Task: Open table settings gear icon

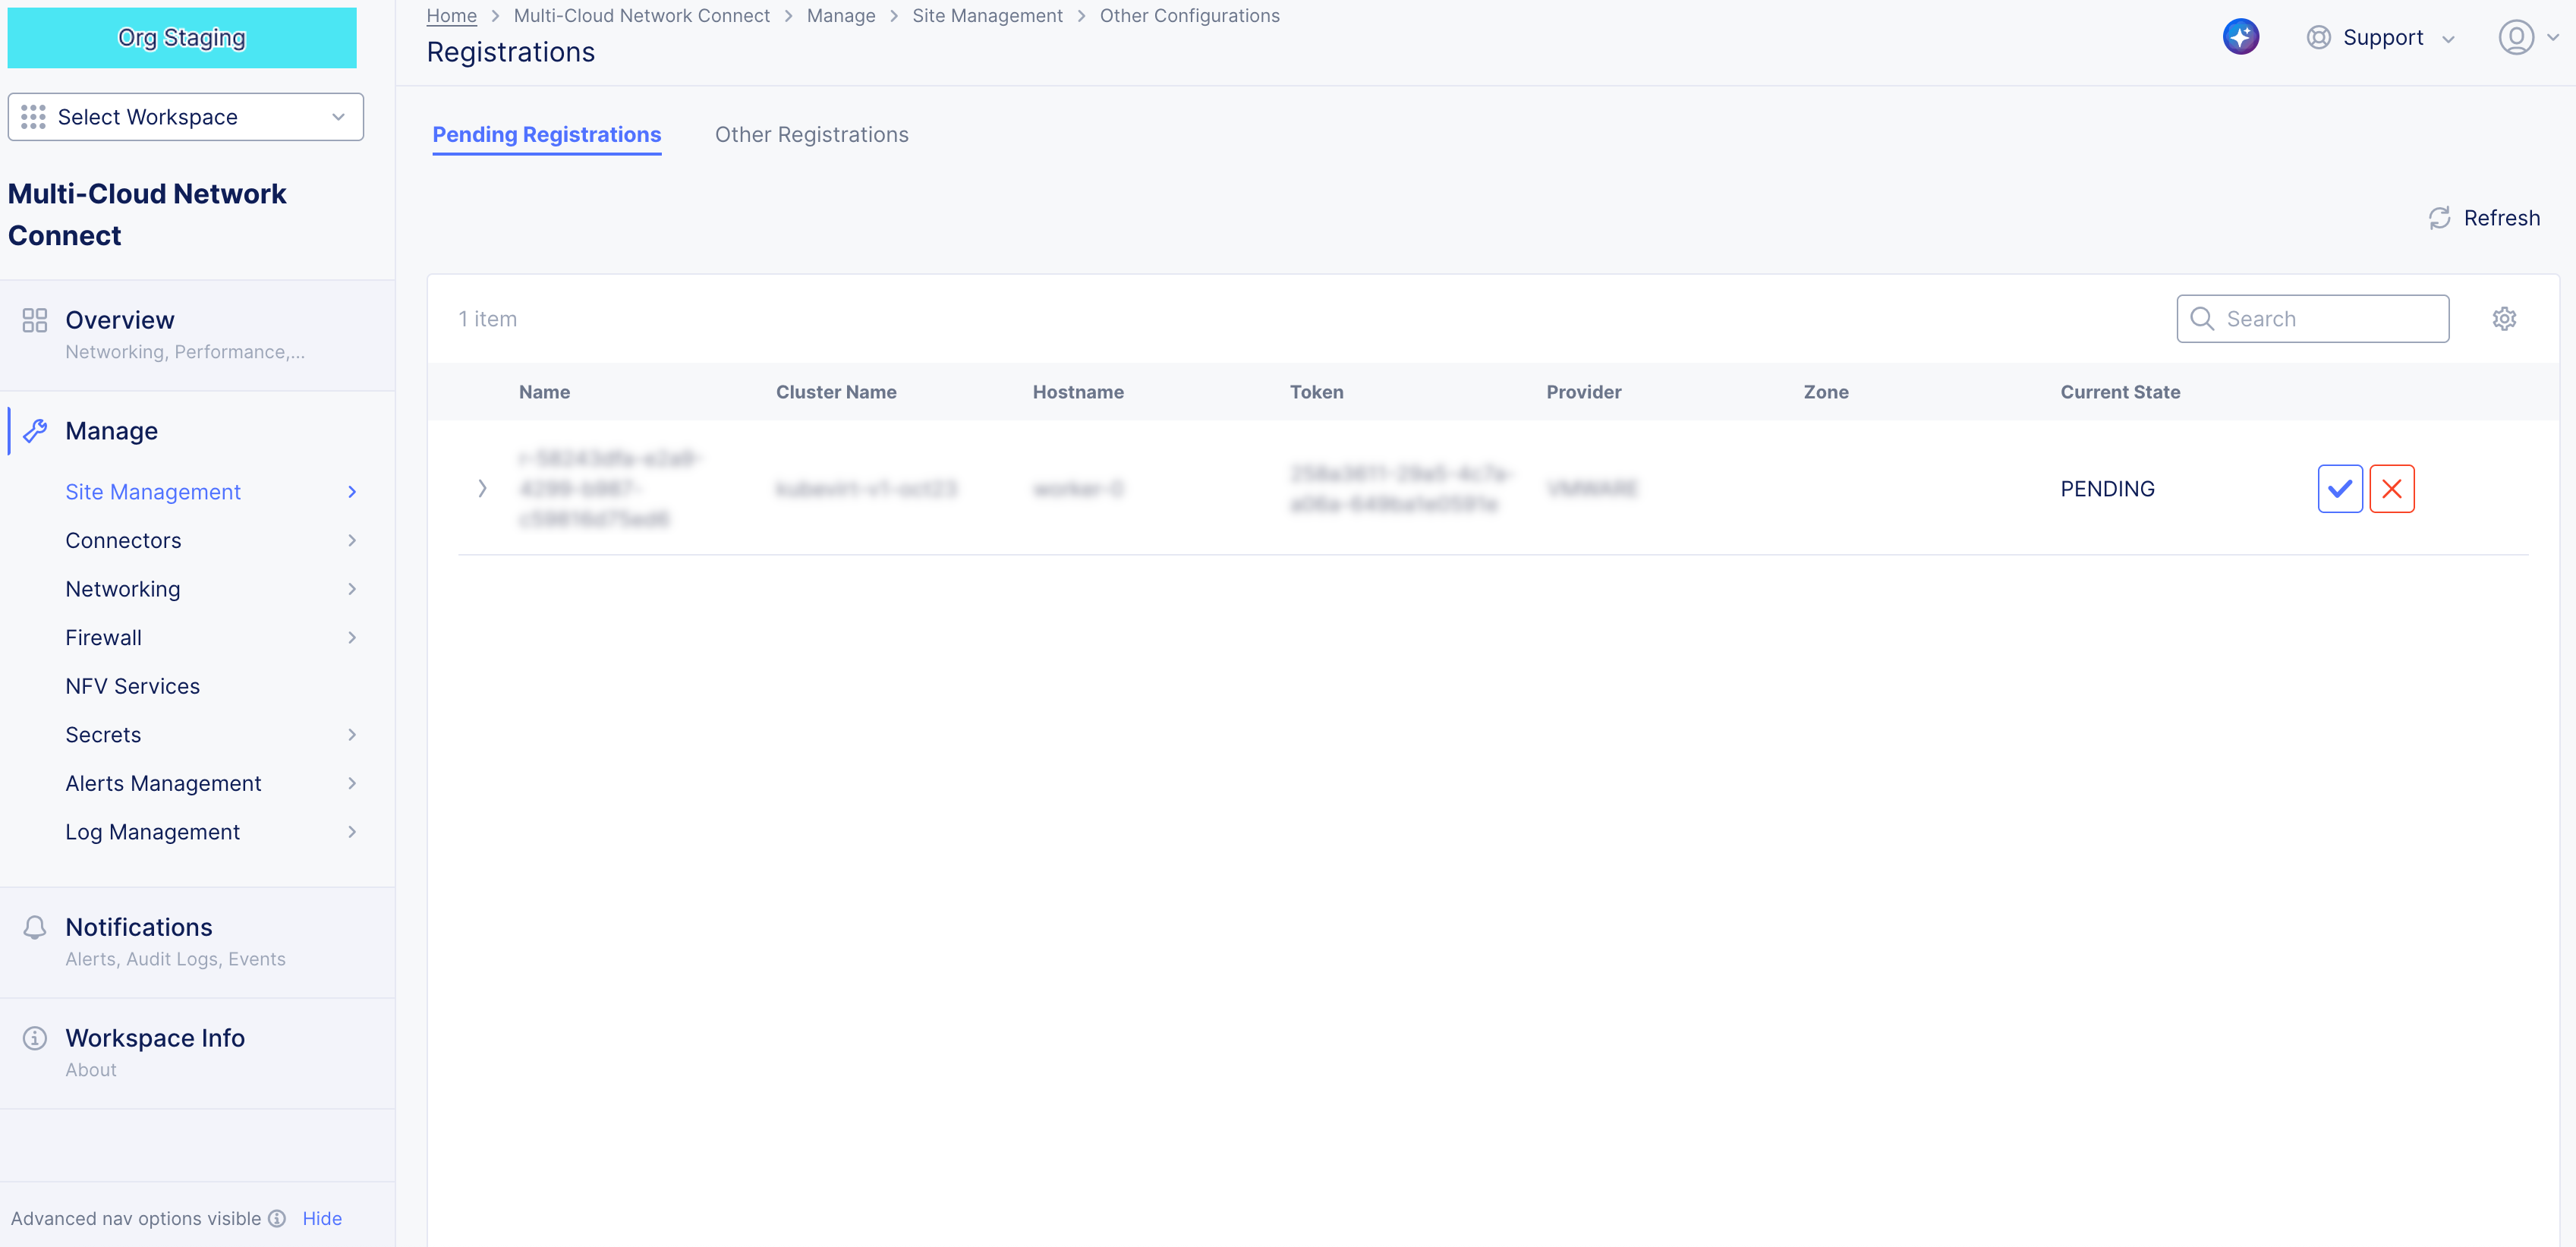Action: click(2503, 319)
